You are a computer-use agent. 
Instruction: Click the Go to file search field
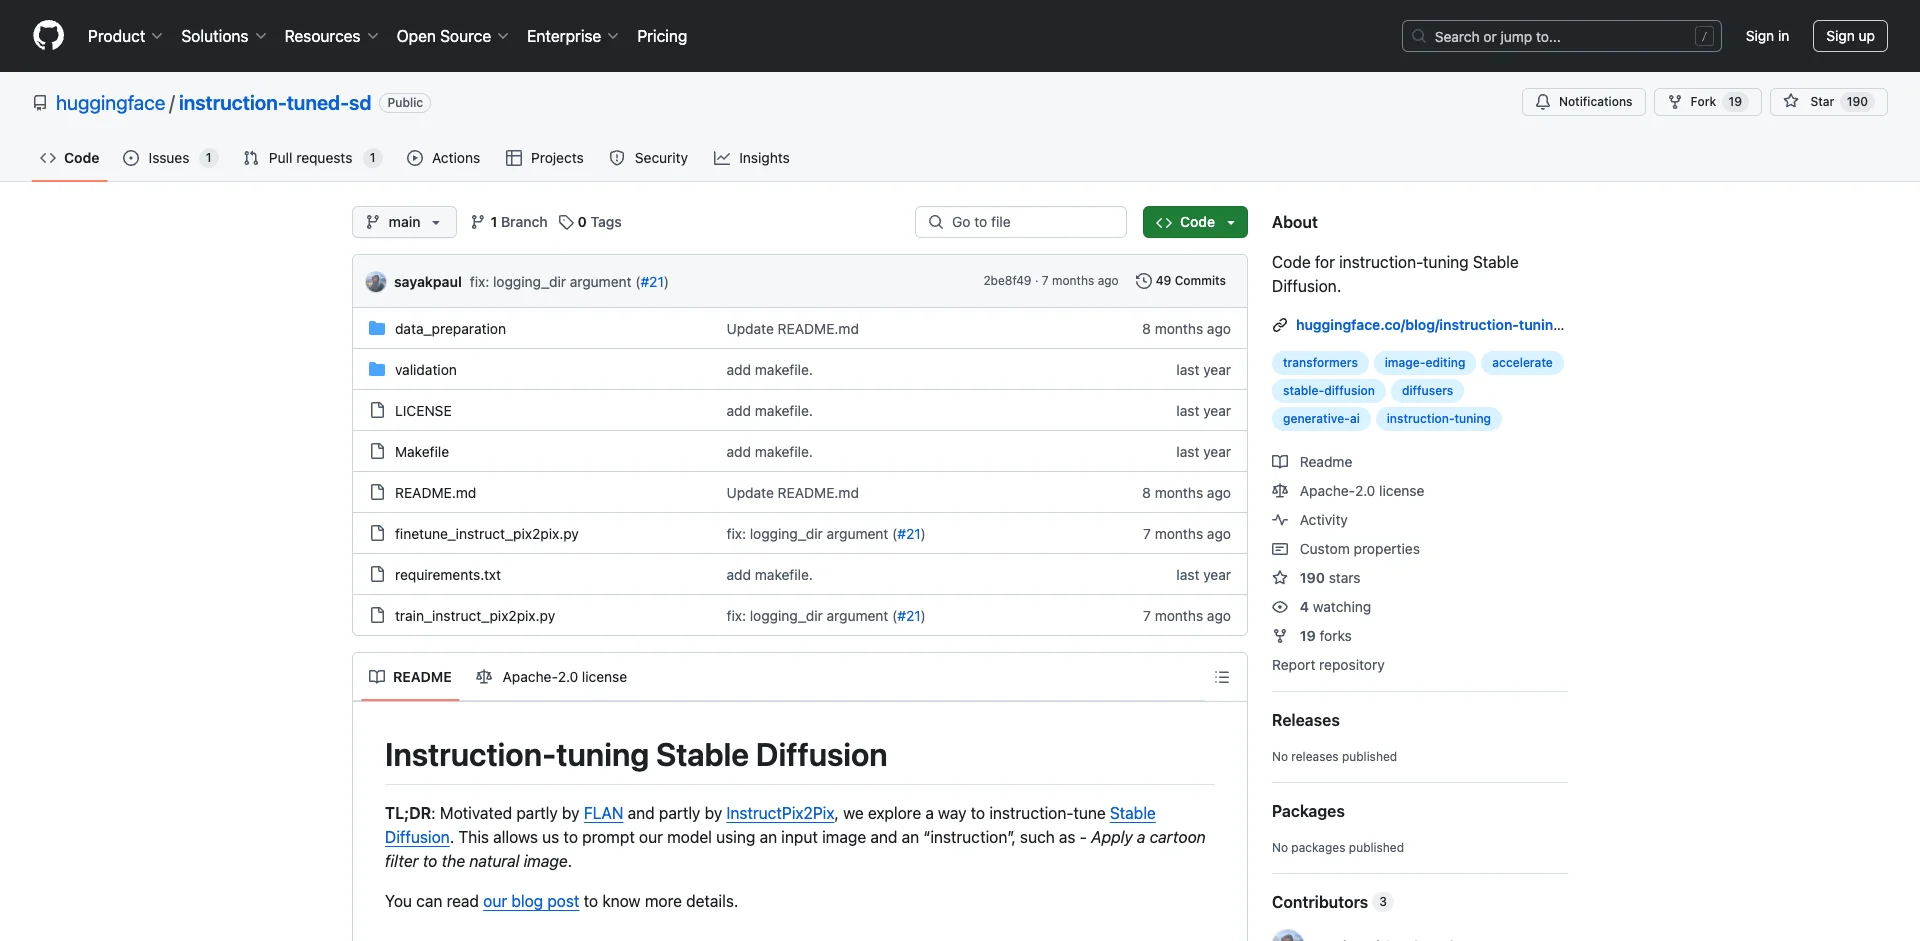pyautogui.click(x=1020, y=222)
